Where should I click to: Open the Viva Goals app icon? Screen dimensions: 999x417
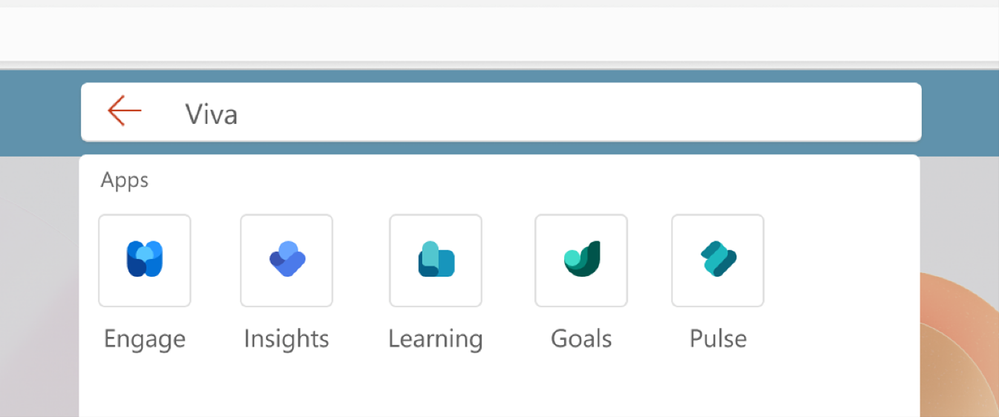581,260
